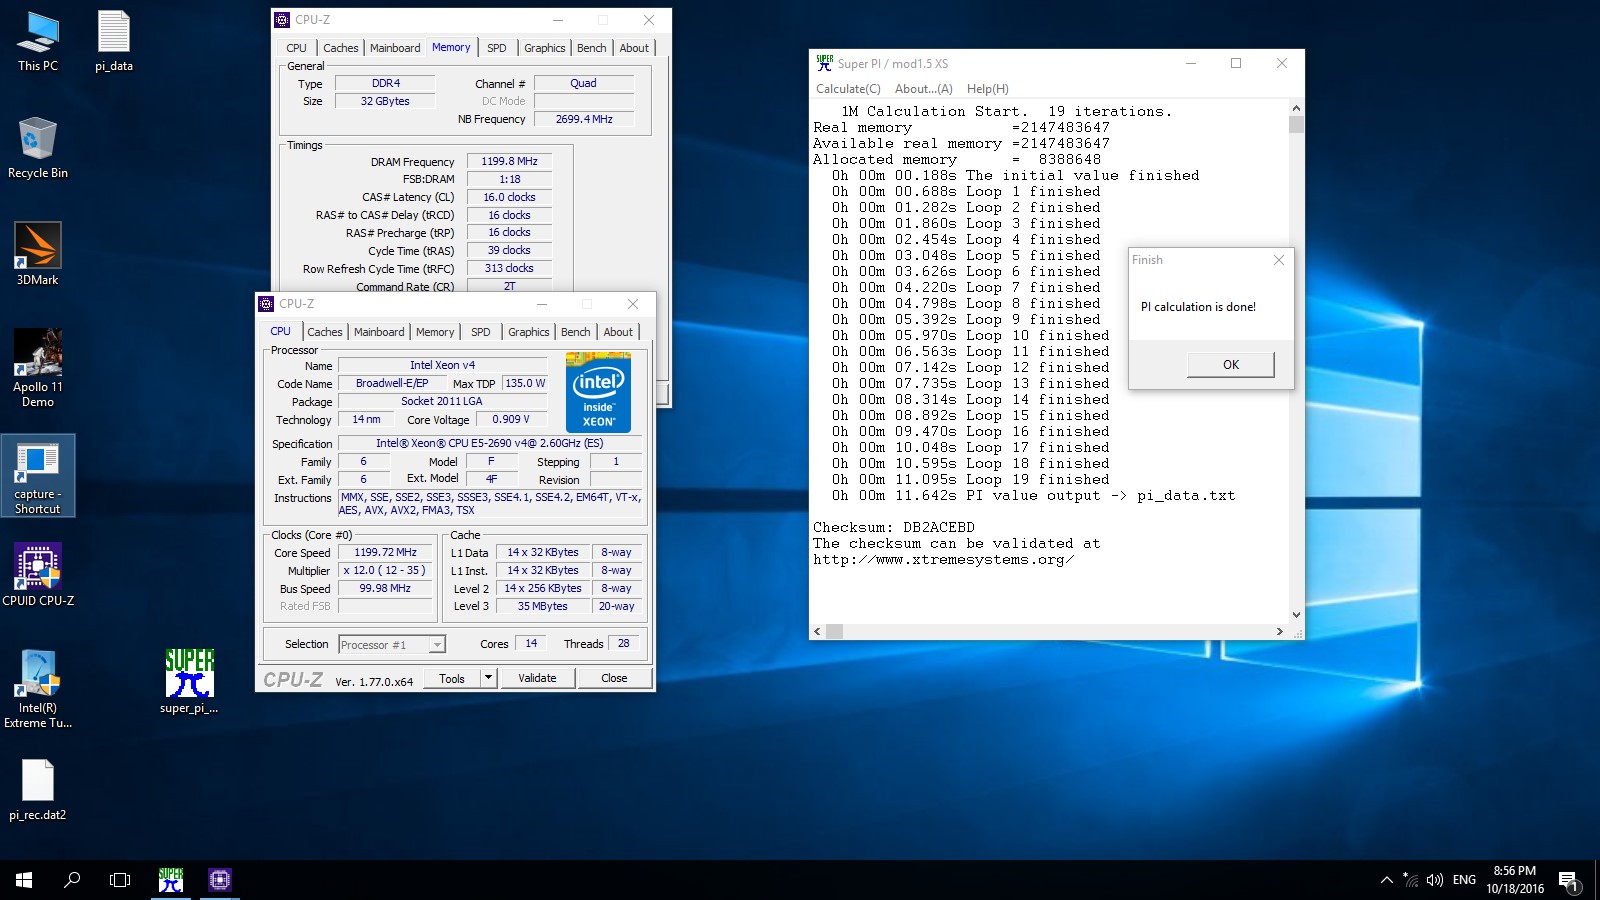Expand the Tools dropdown arrow
Viewport: 1600px width, 900px height.
488,678
